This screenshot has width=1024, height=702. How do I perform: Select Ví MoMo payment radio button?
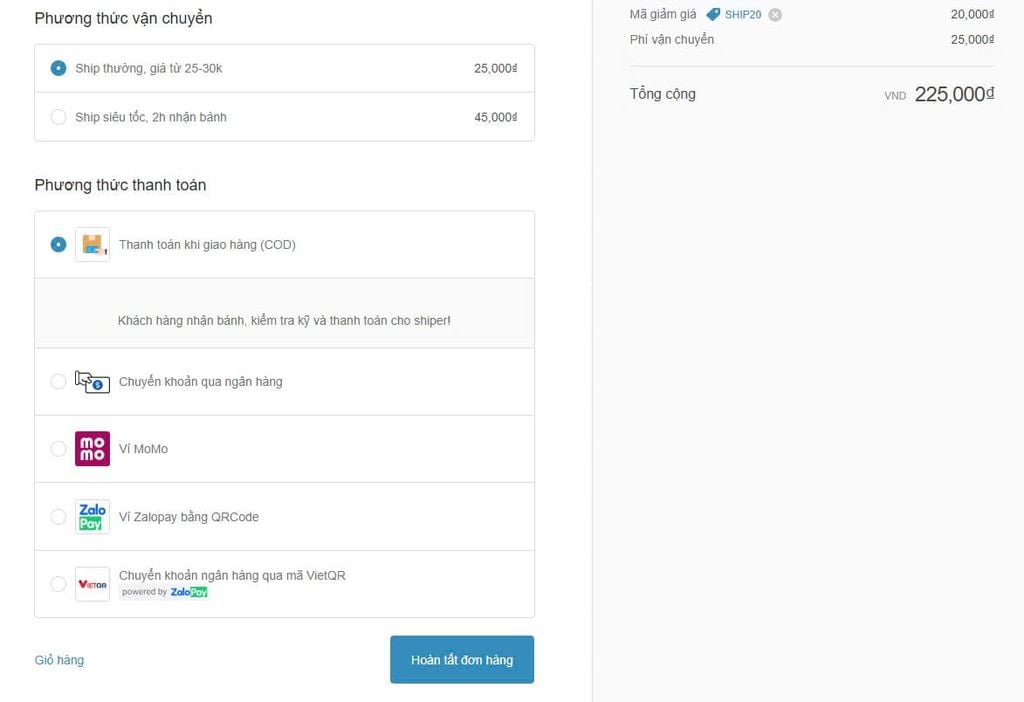tap(58, 449)
